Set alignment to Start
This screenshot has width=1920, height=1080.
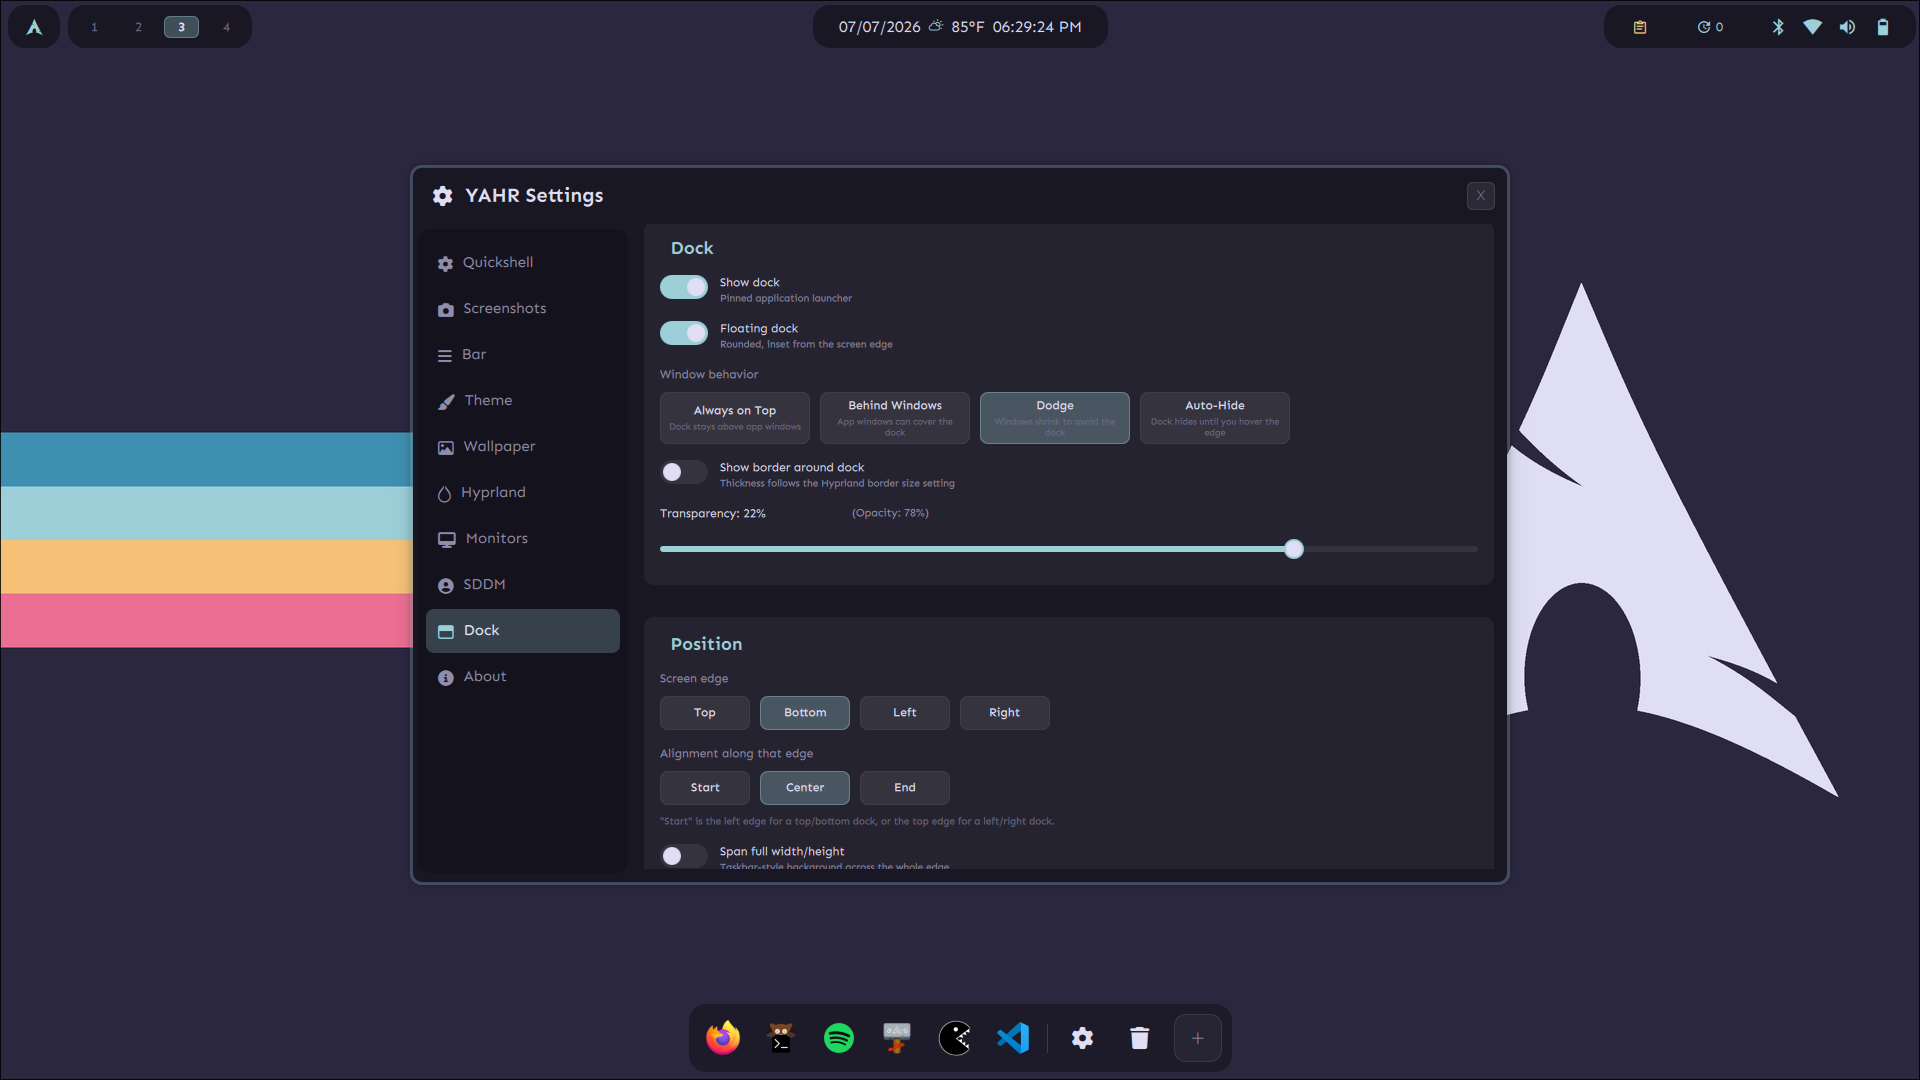(705, 788)
